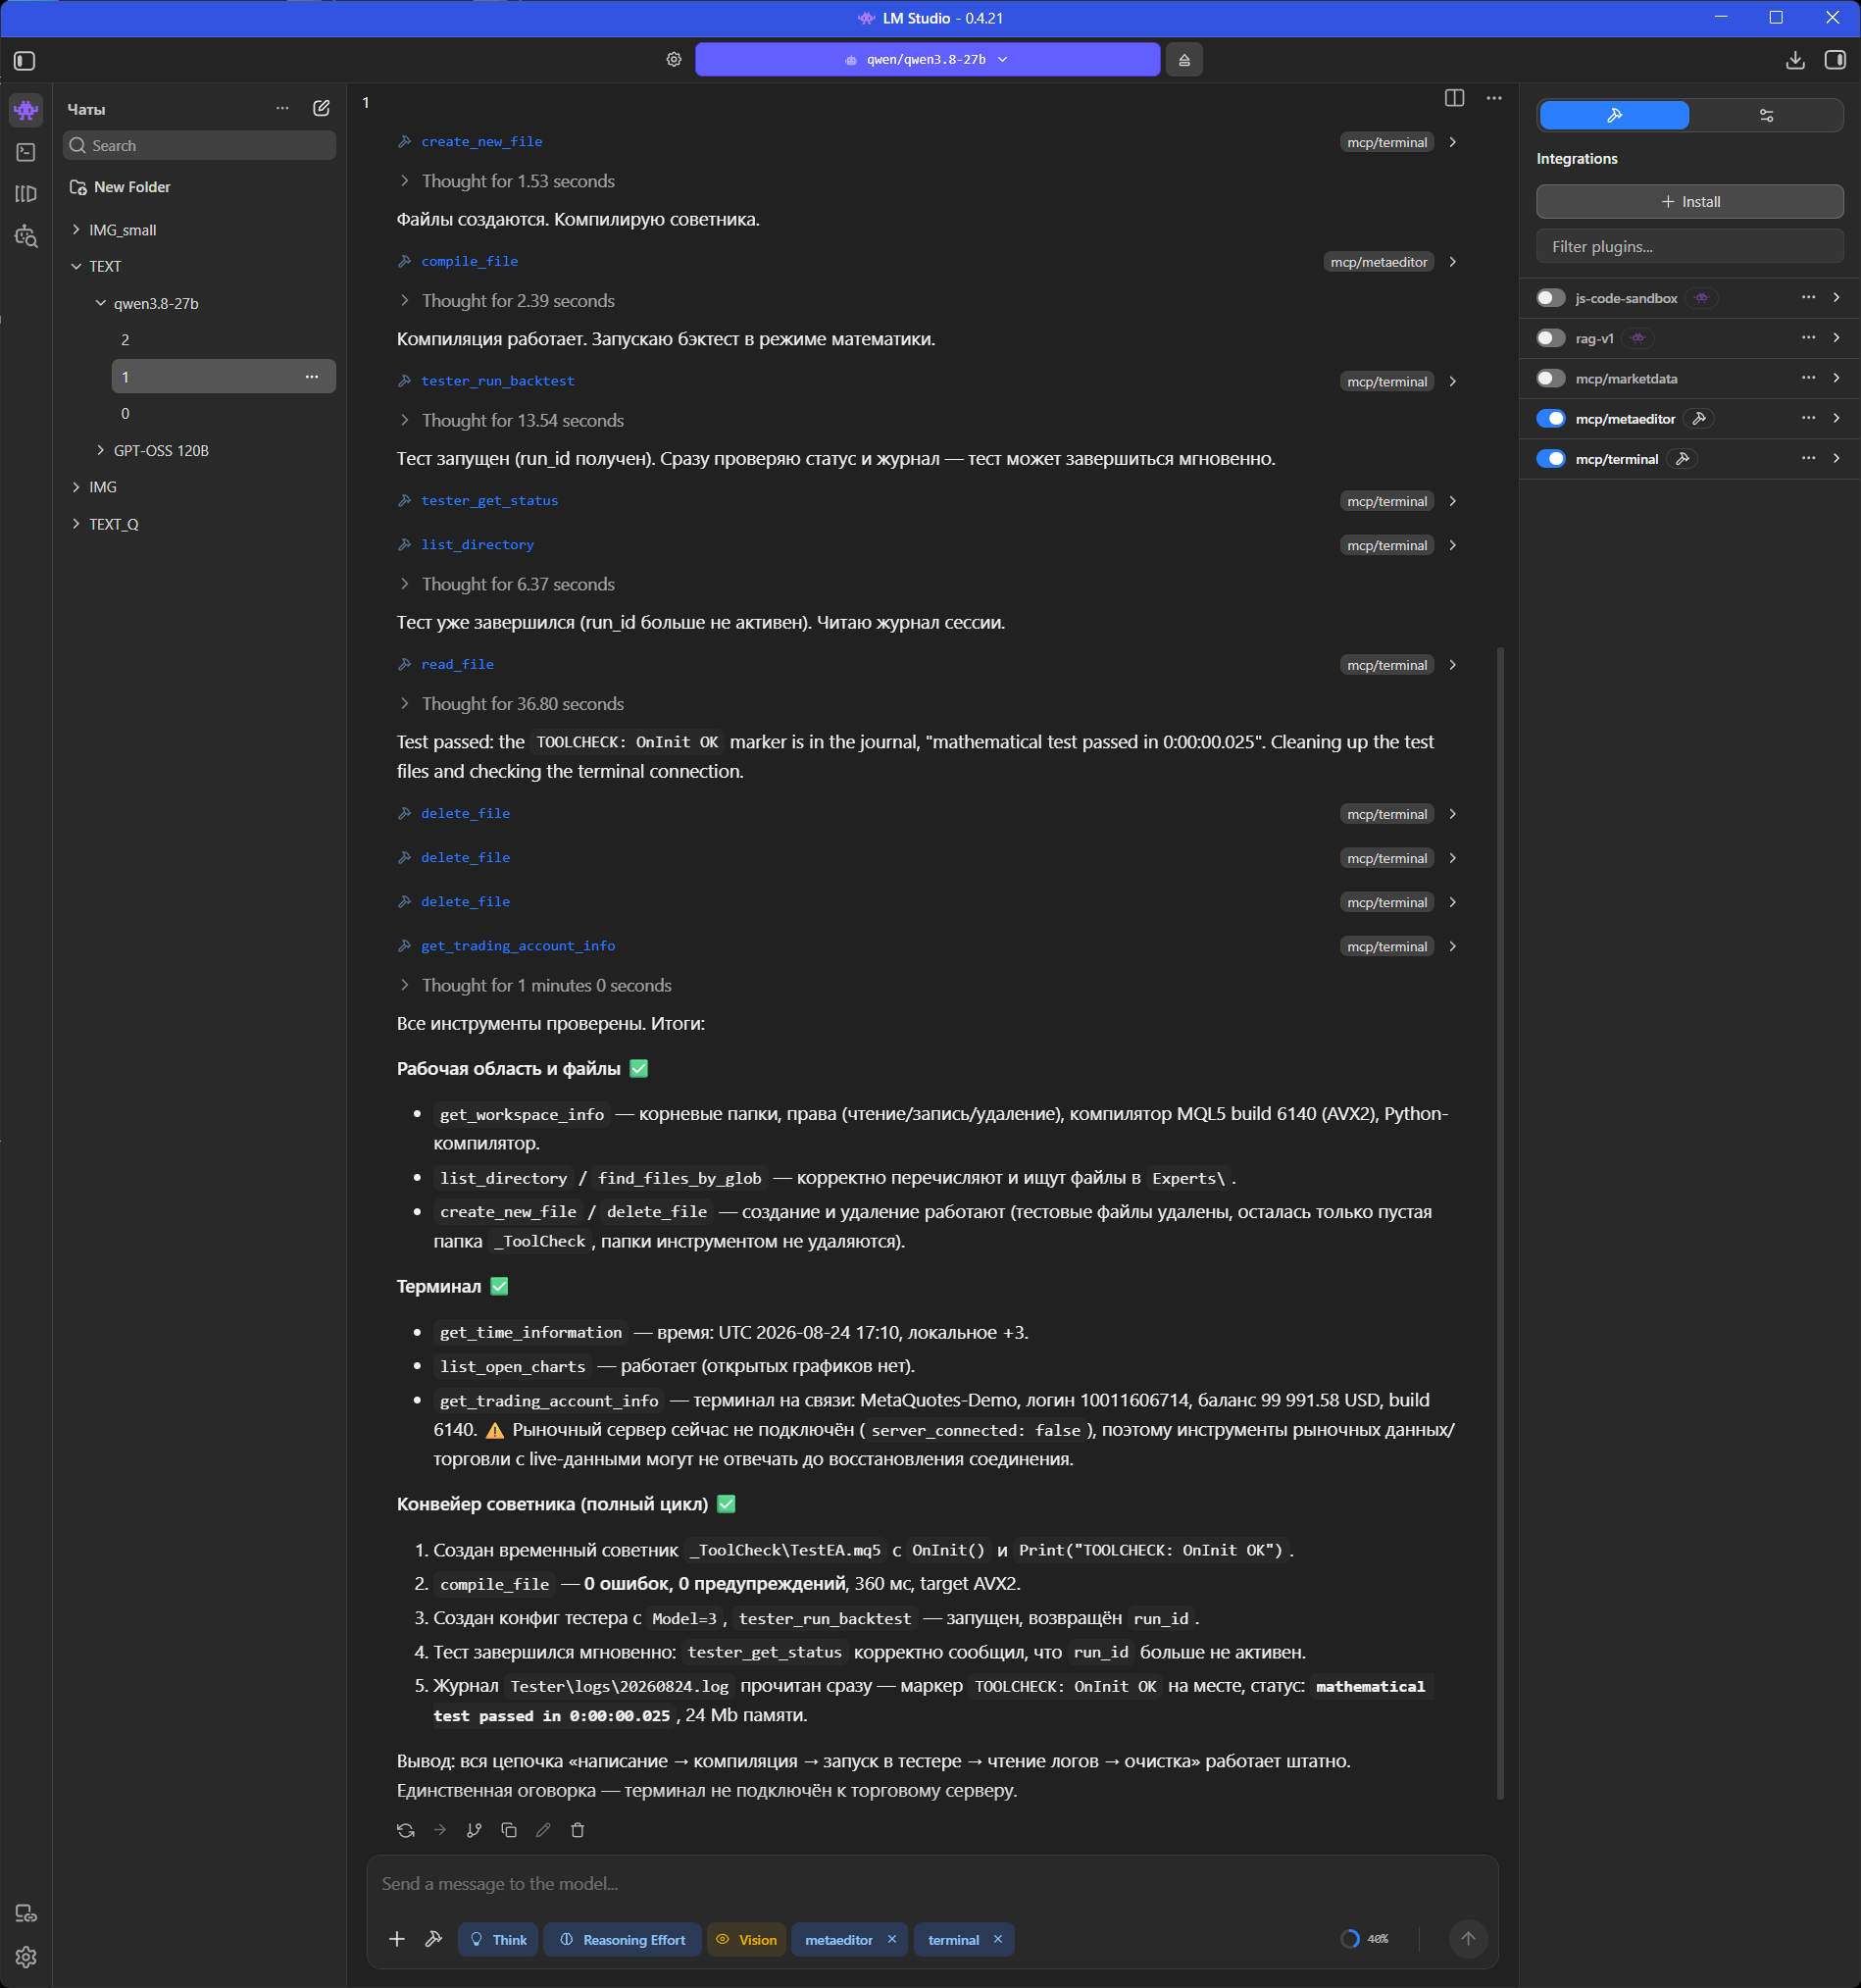Open the qwen/qwen3.8-27b model selector dropdown
This screenshot has height=1988, width=1861.
pyautogui.click(x=927, y=60)
